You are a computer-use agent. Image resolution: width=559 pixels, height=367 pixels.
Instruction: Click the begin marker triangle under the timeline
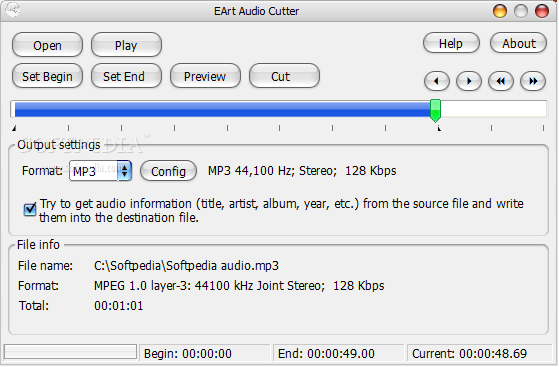tap(14, 128)
